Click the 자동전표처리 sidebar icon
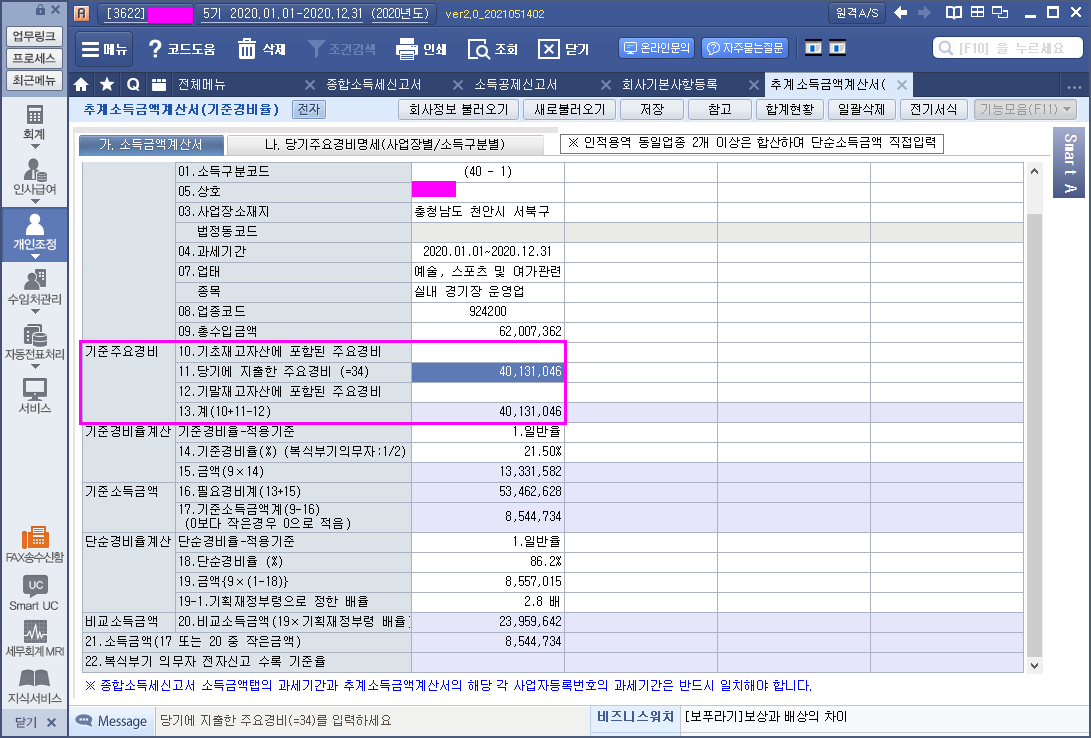 (x=34, y=342)
